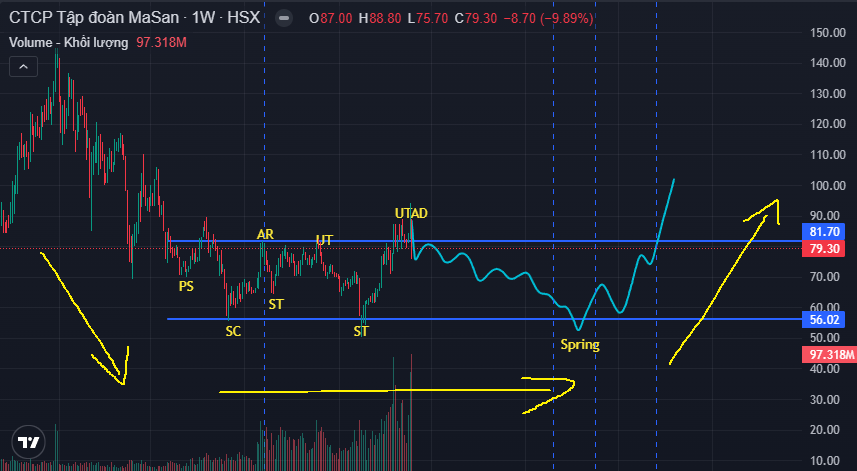
Task: Click the 150.00 price axis tick
Action: coord(827,33)
